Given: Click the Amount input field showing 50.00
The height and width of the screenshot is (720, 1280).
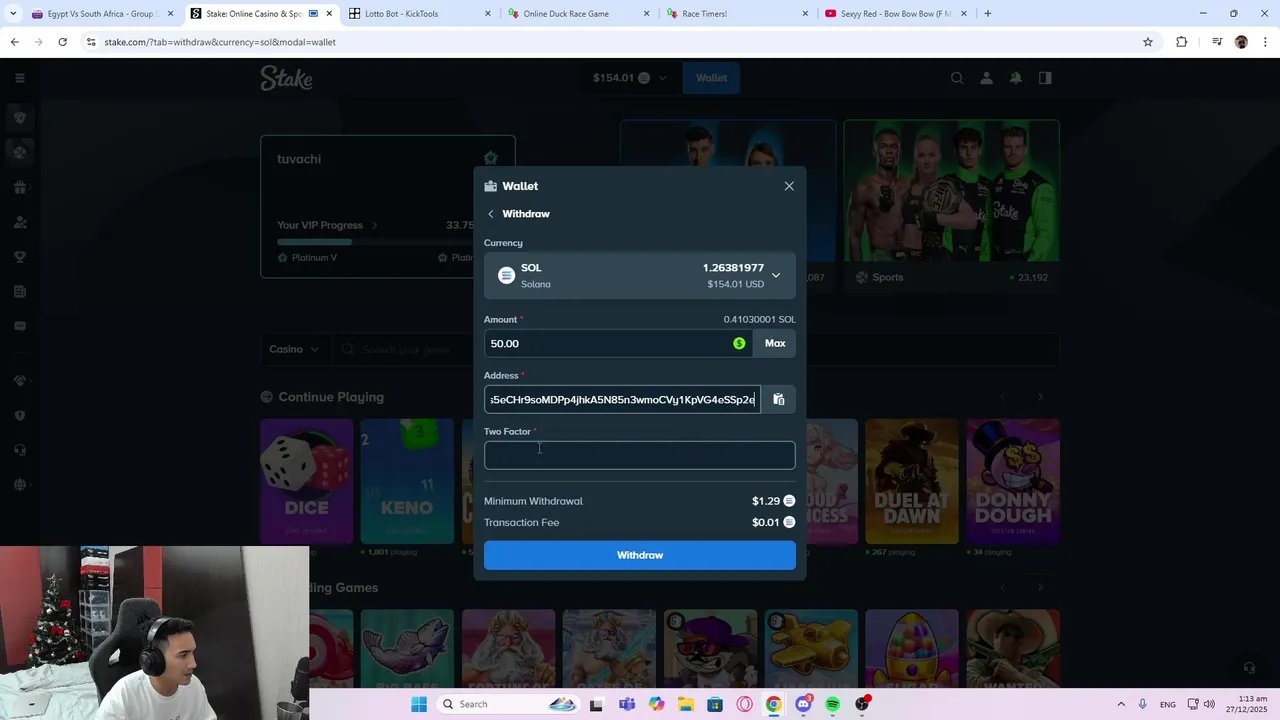Looking at the screenshot, I should (x=618, y=343).
